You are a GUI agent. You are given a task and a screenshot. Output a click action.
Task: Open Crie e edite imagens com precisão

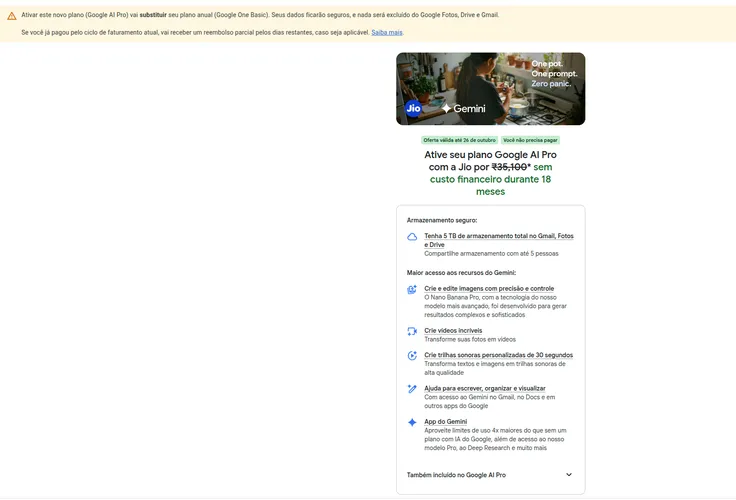click(489, 288)
